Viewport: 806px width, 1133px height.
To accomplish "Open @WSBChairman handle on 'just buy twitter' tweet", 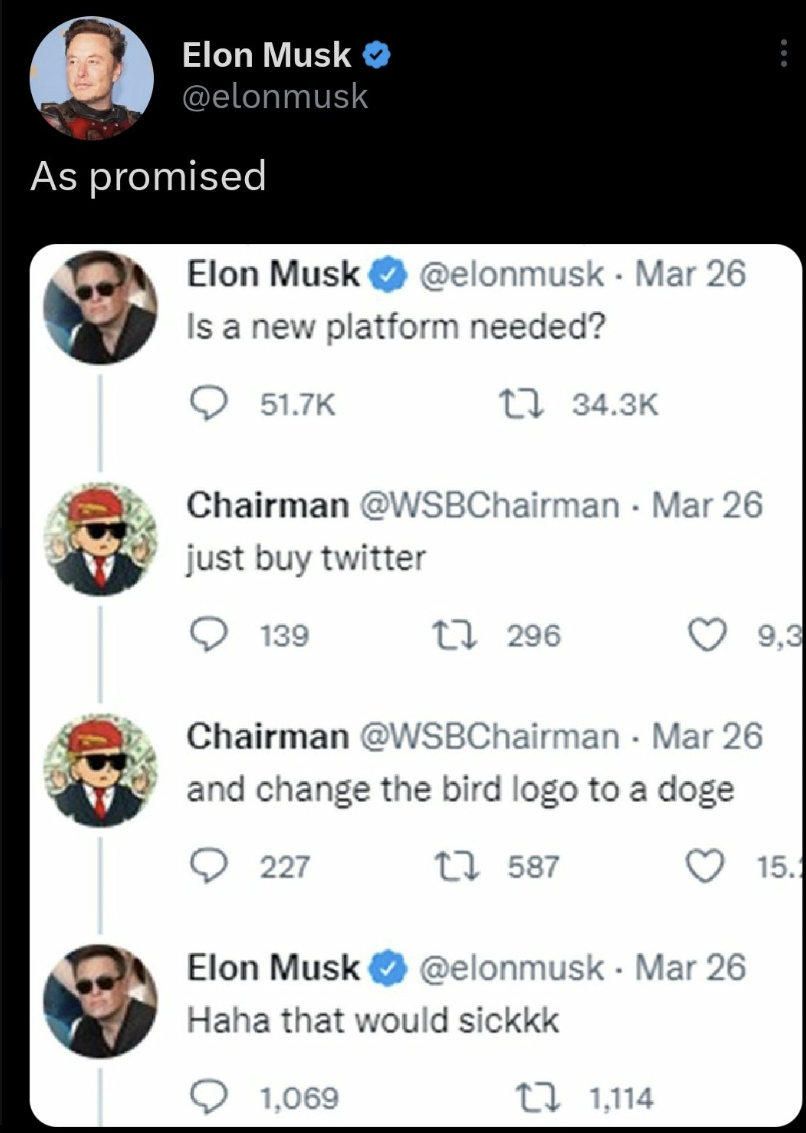I will [x=489, y=505].
